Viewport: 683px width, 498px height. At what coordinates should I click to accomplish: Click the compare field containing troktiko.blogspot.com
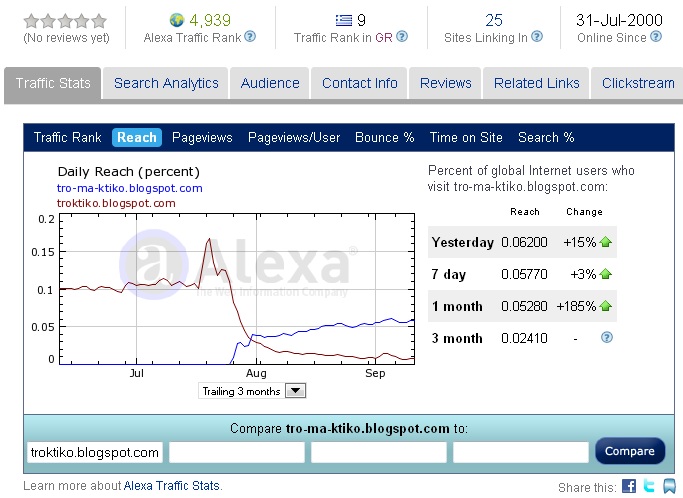[95, 452]
